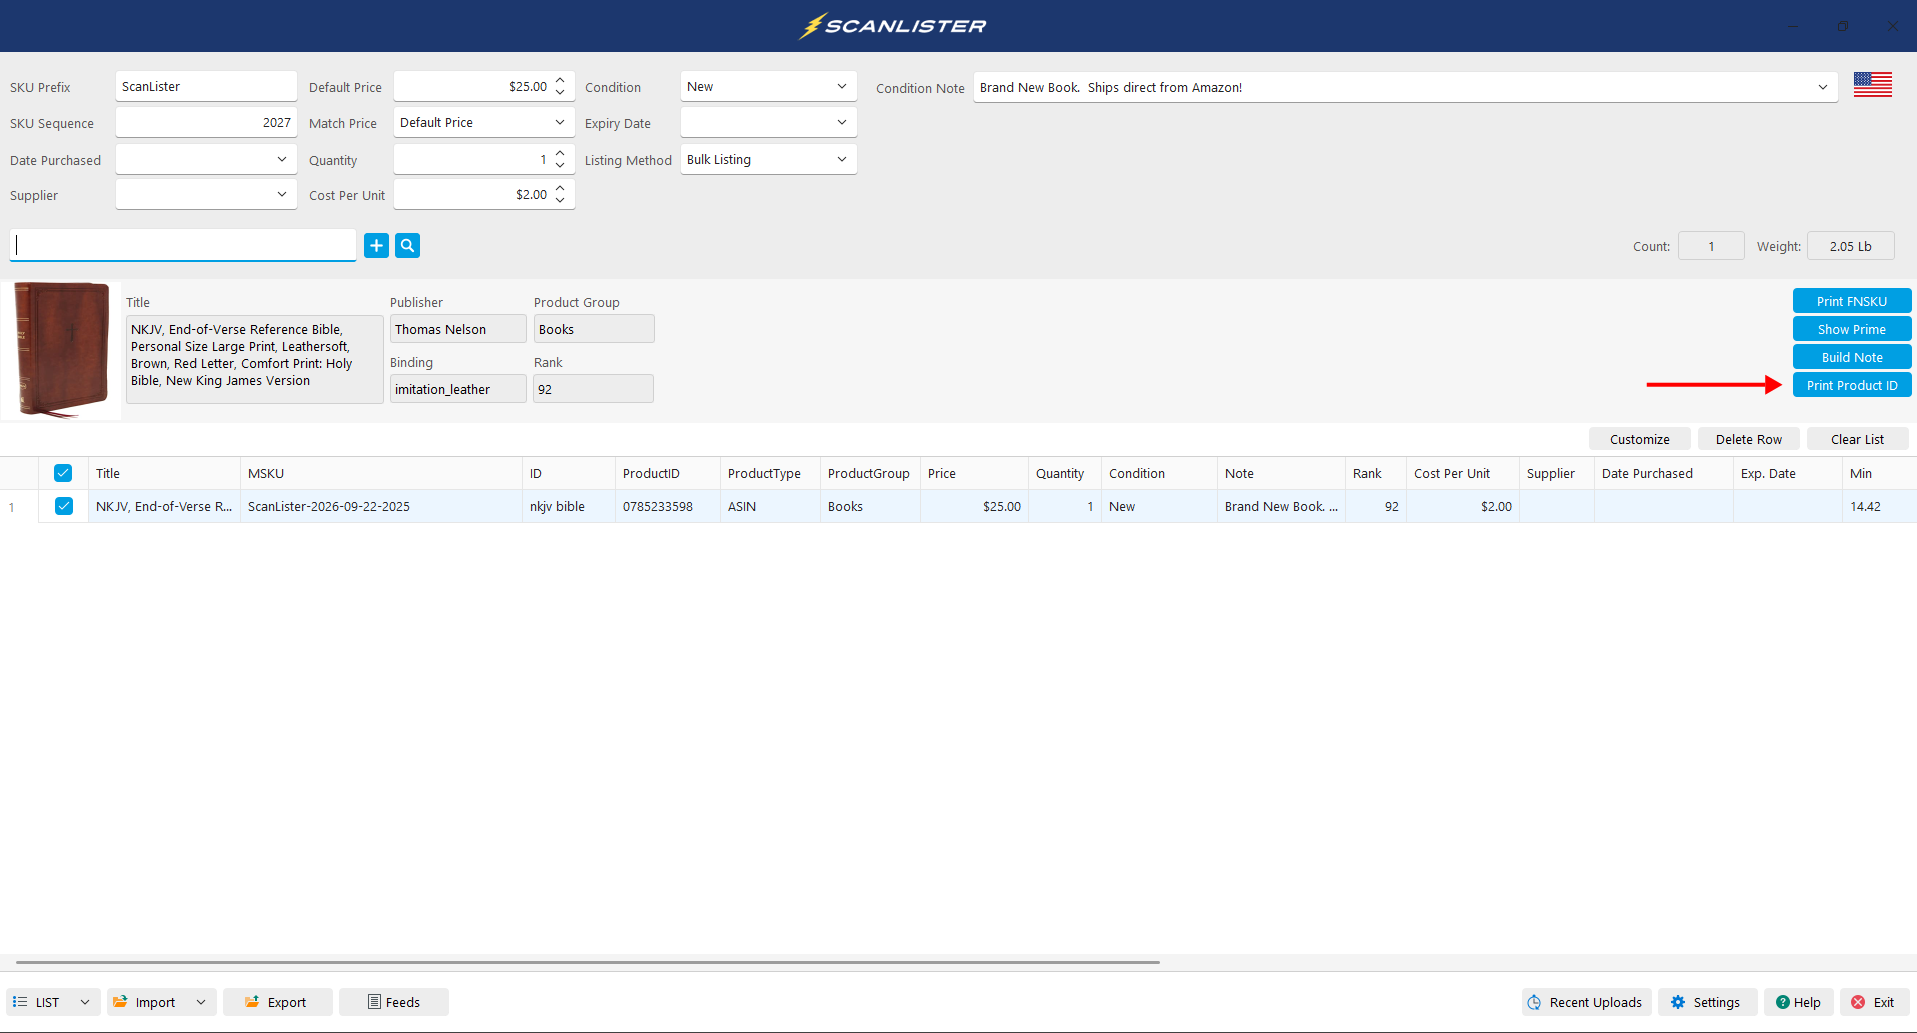
Task: Open the Expiry Date dropdown
Action: click(x=768, y=123)
